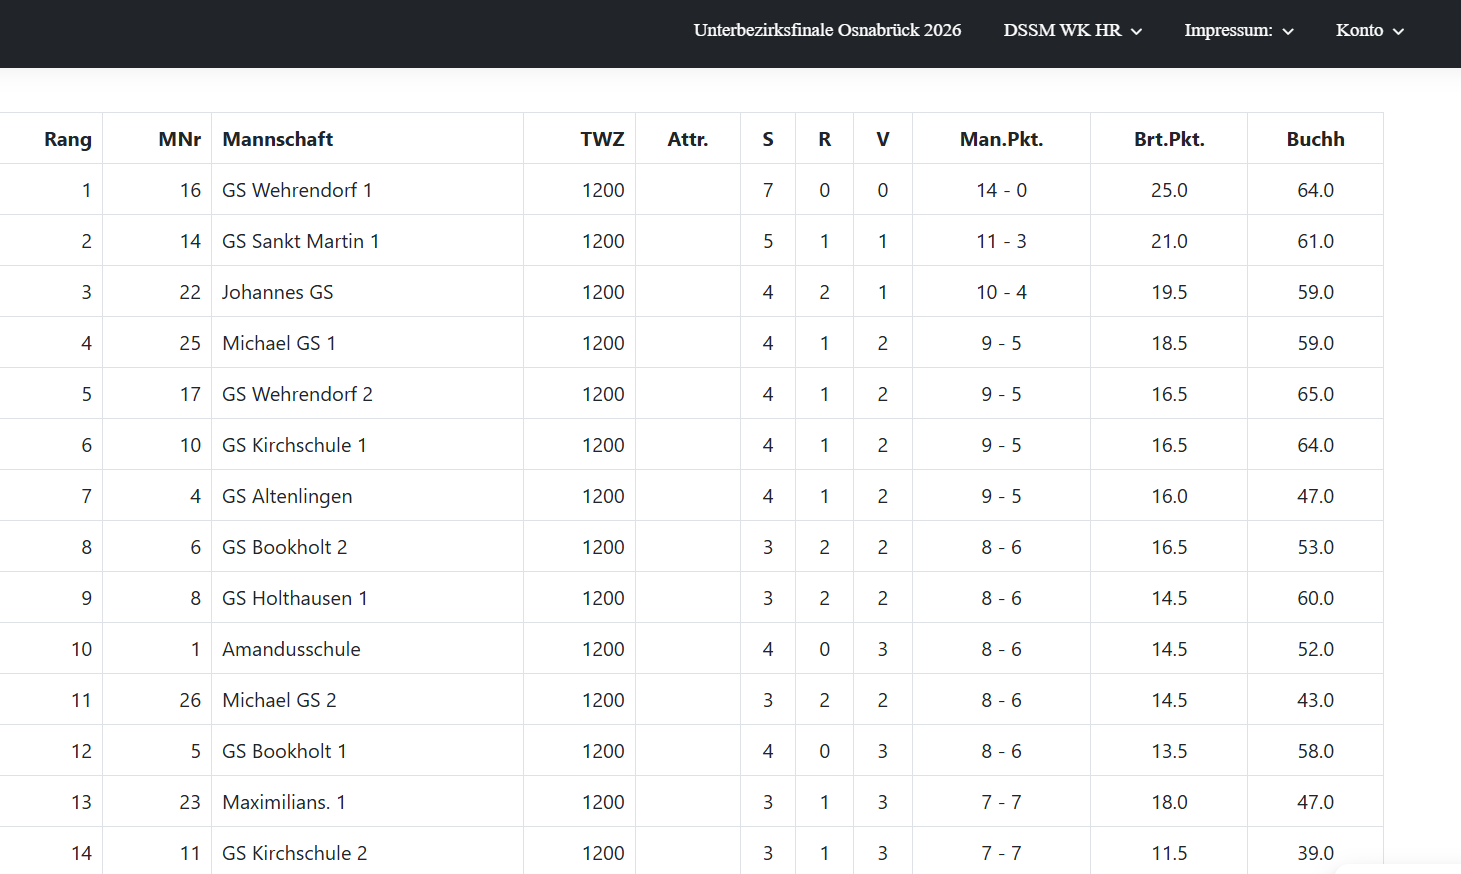Click on Maximilians. 1 team entry
Viewport: 1461px width, 874px height.
point(284,802)
